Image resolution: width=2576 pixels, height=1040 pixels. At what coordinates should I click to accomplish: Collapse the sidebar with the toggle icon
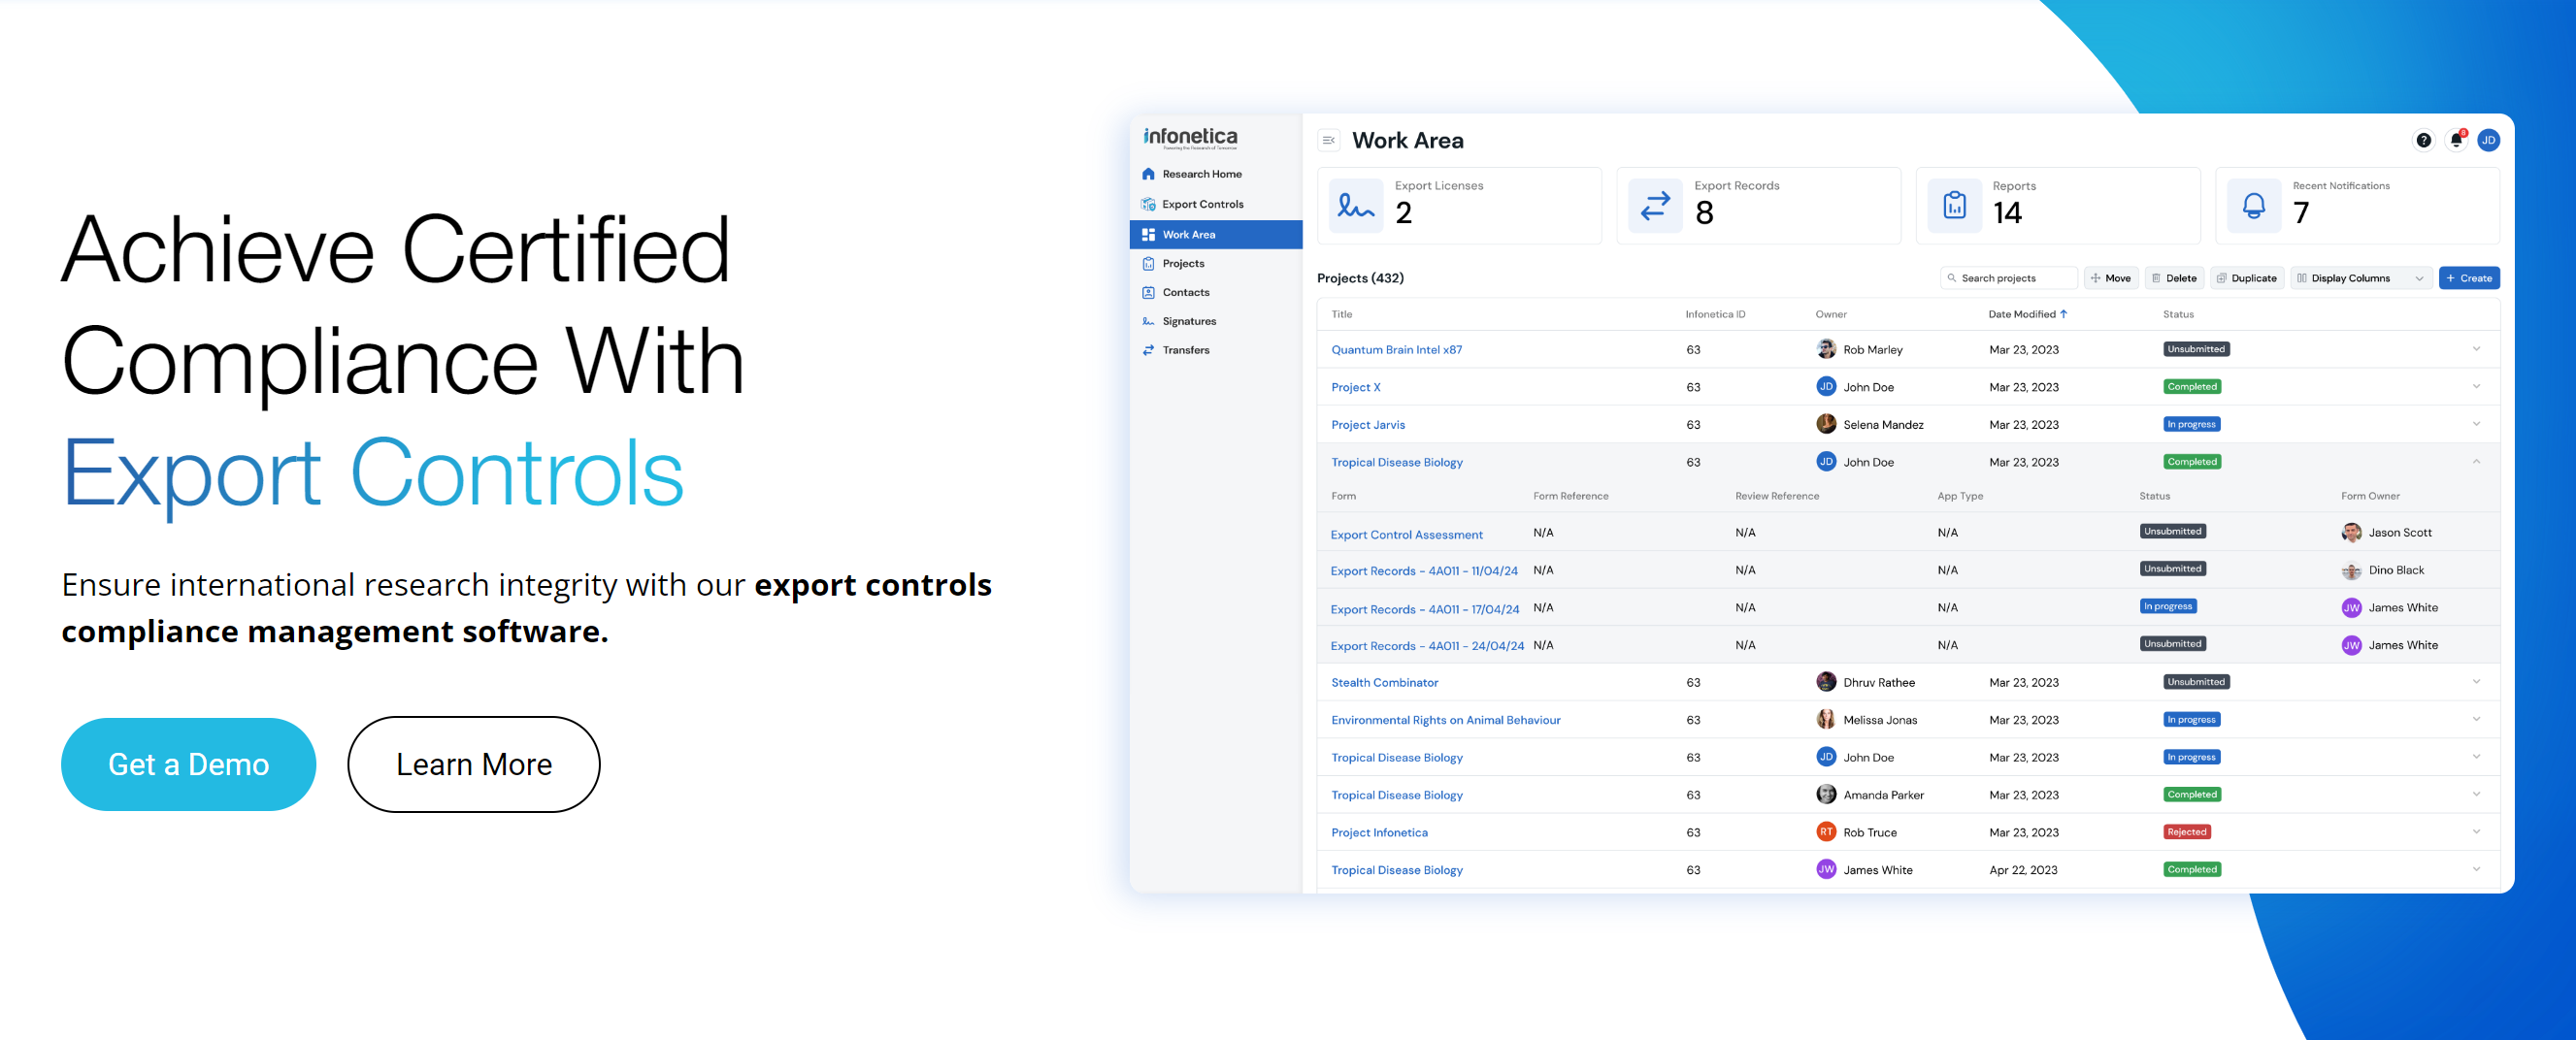click(x=1328, y=140)
